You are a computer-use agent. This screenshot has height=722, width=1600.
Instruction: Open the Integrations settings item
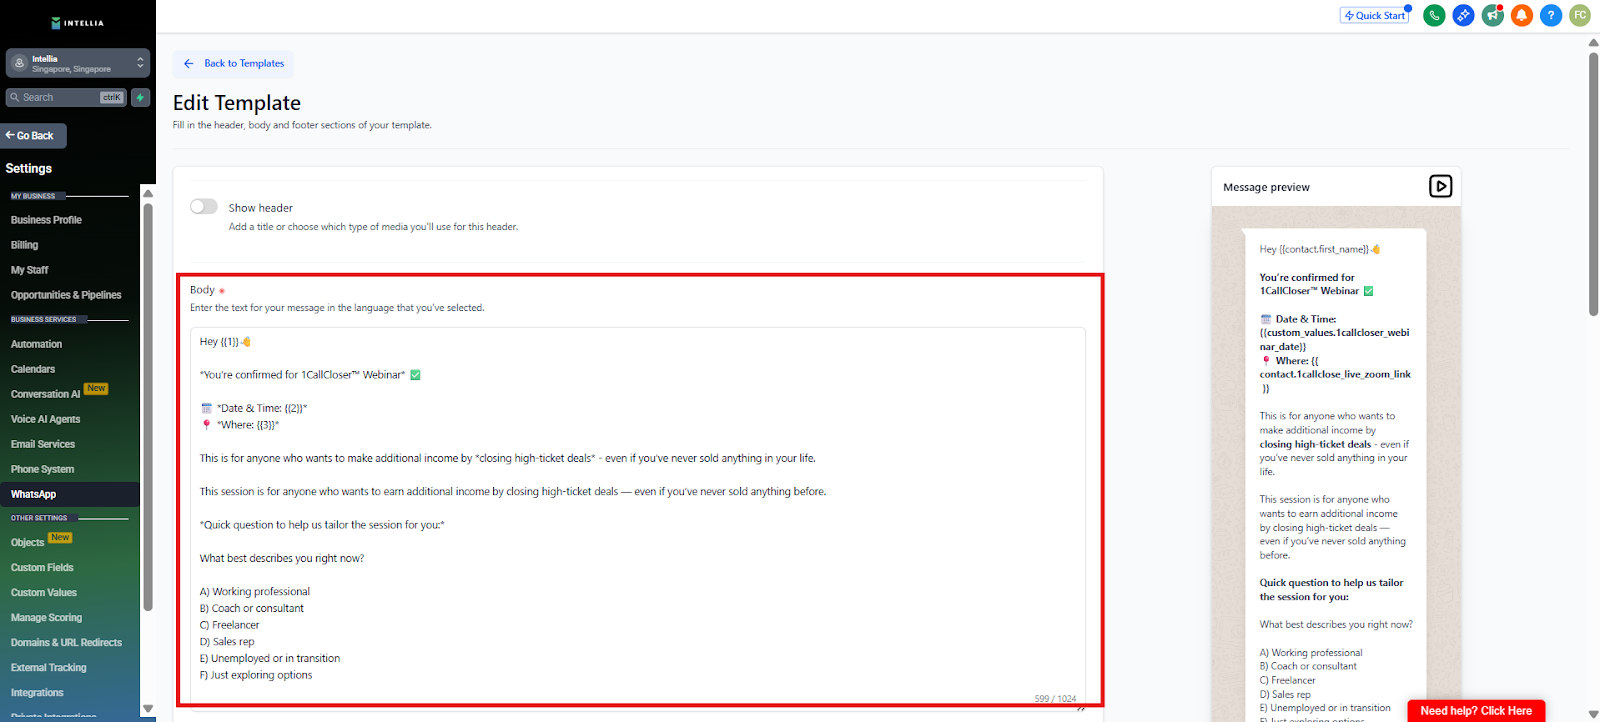[x=37, y=693]
